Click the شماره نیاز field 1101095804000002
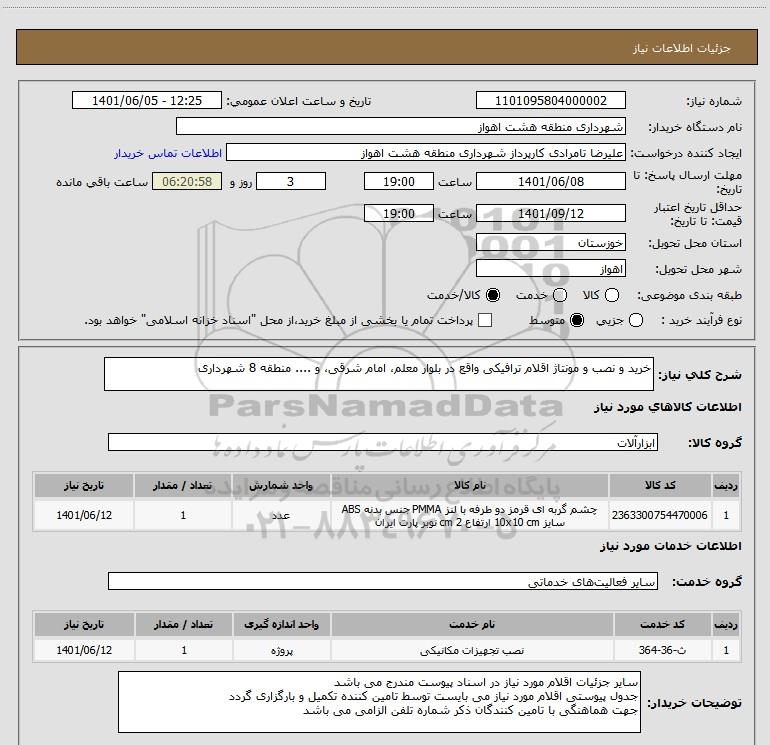Screen dimensions: 770x745 coord(550,101)
